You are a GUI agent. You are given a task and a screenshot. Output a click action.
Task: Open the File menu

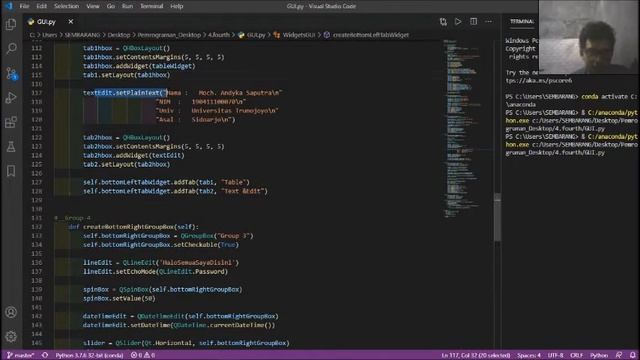click(24, 6)
